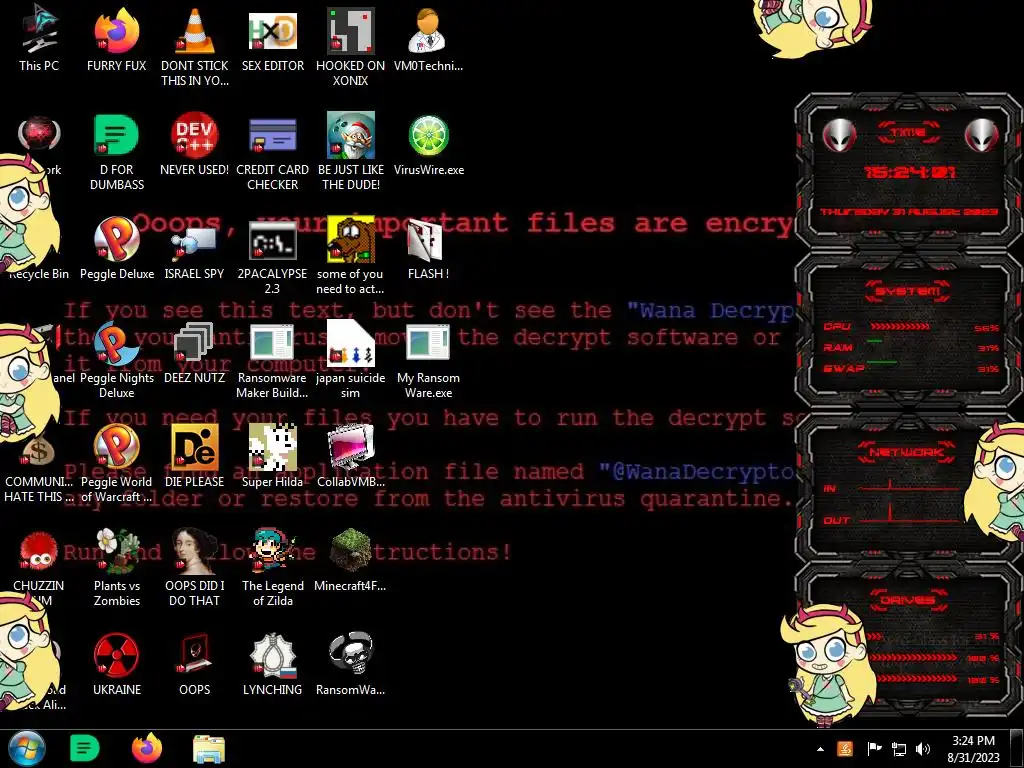
Task: Open the network status tray icon
Action: click(899, 749)
